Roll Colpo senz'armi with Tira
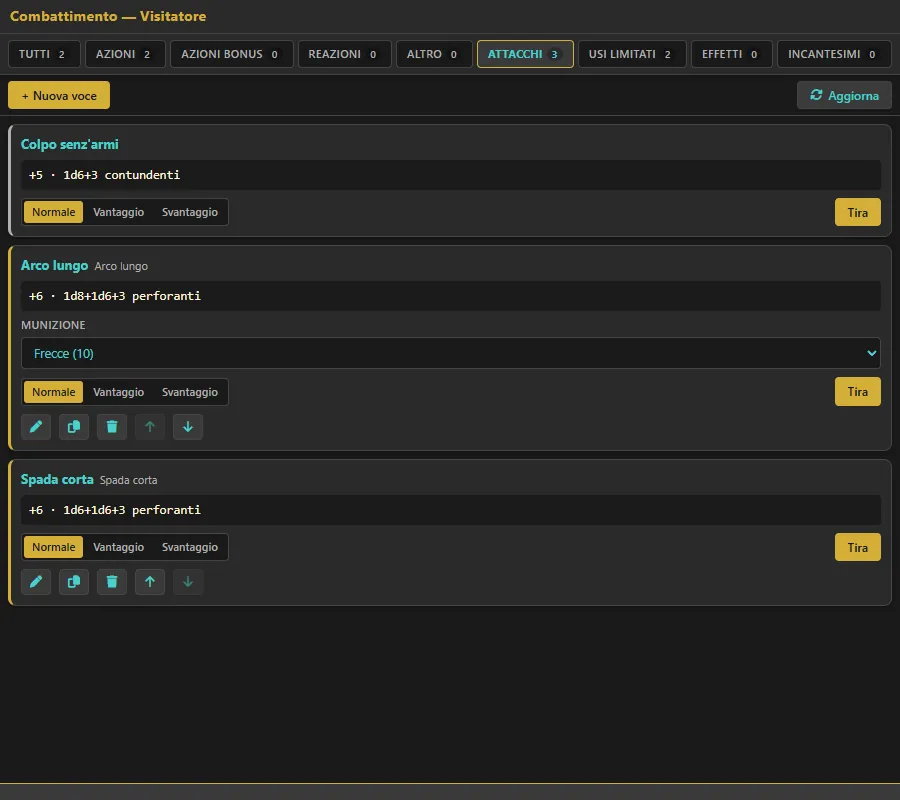The width and height of the screenshot is (900, 800). [858, 212]
